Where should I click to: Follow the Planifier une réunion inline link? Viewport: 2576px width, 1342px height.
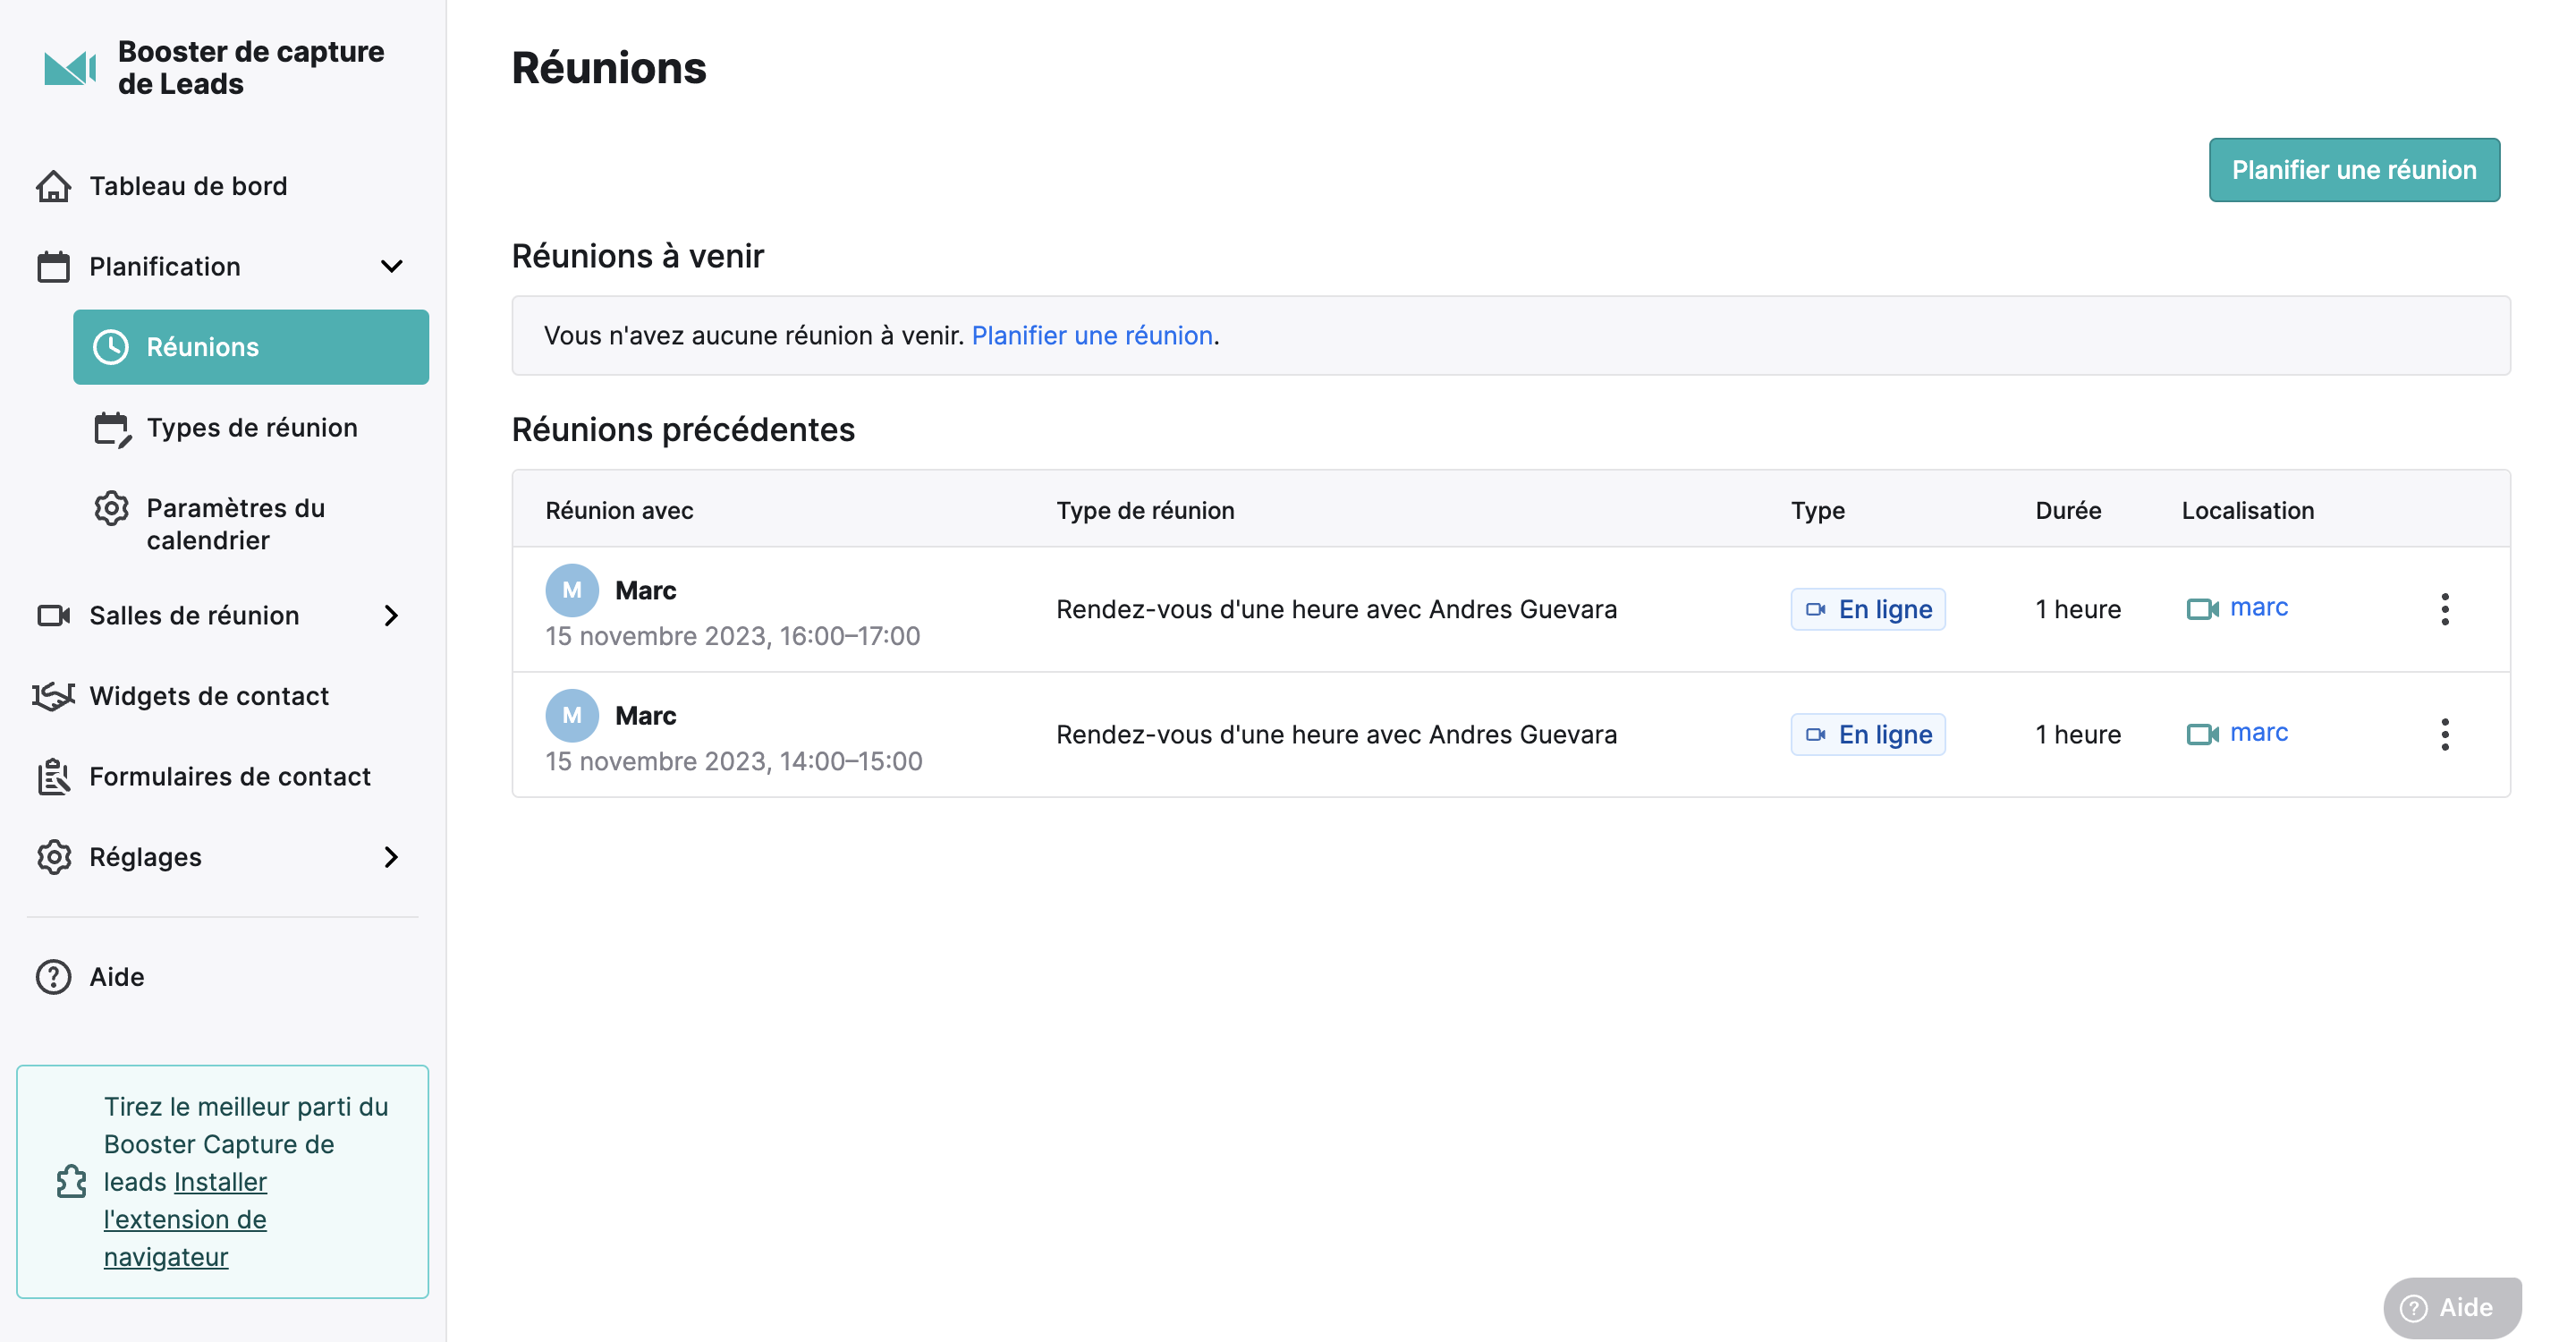(x=1092, y=335)
